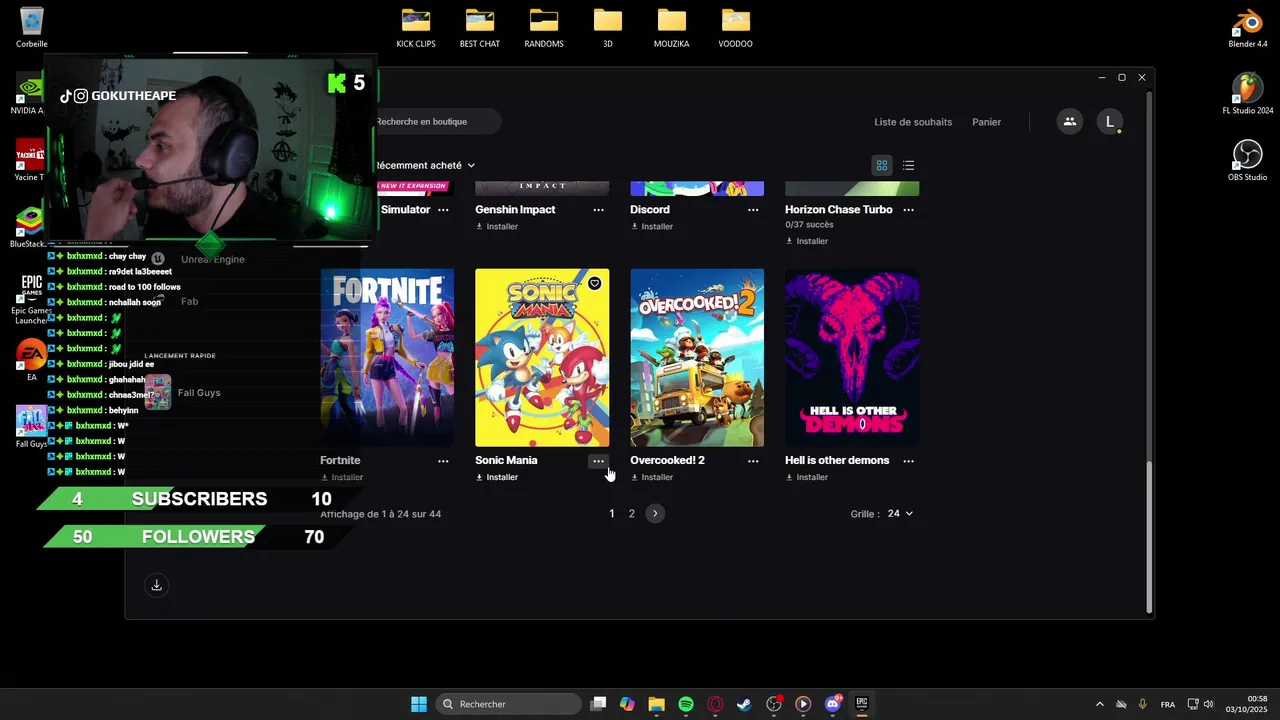1280x720 pixels.
Task: Install Genshin Impact via Installer link
Action: [497, 227]
